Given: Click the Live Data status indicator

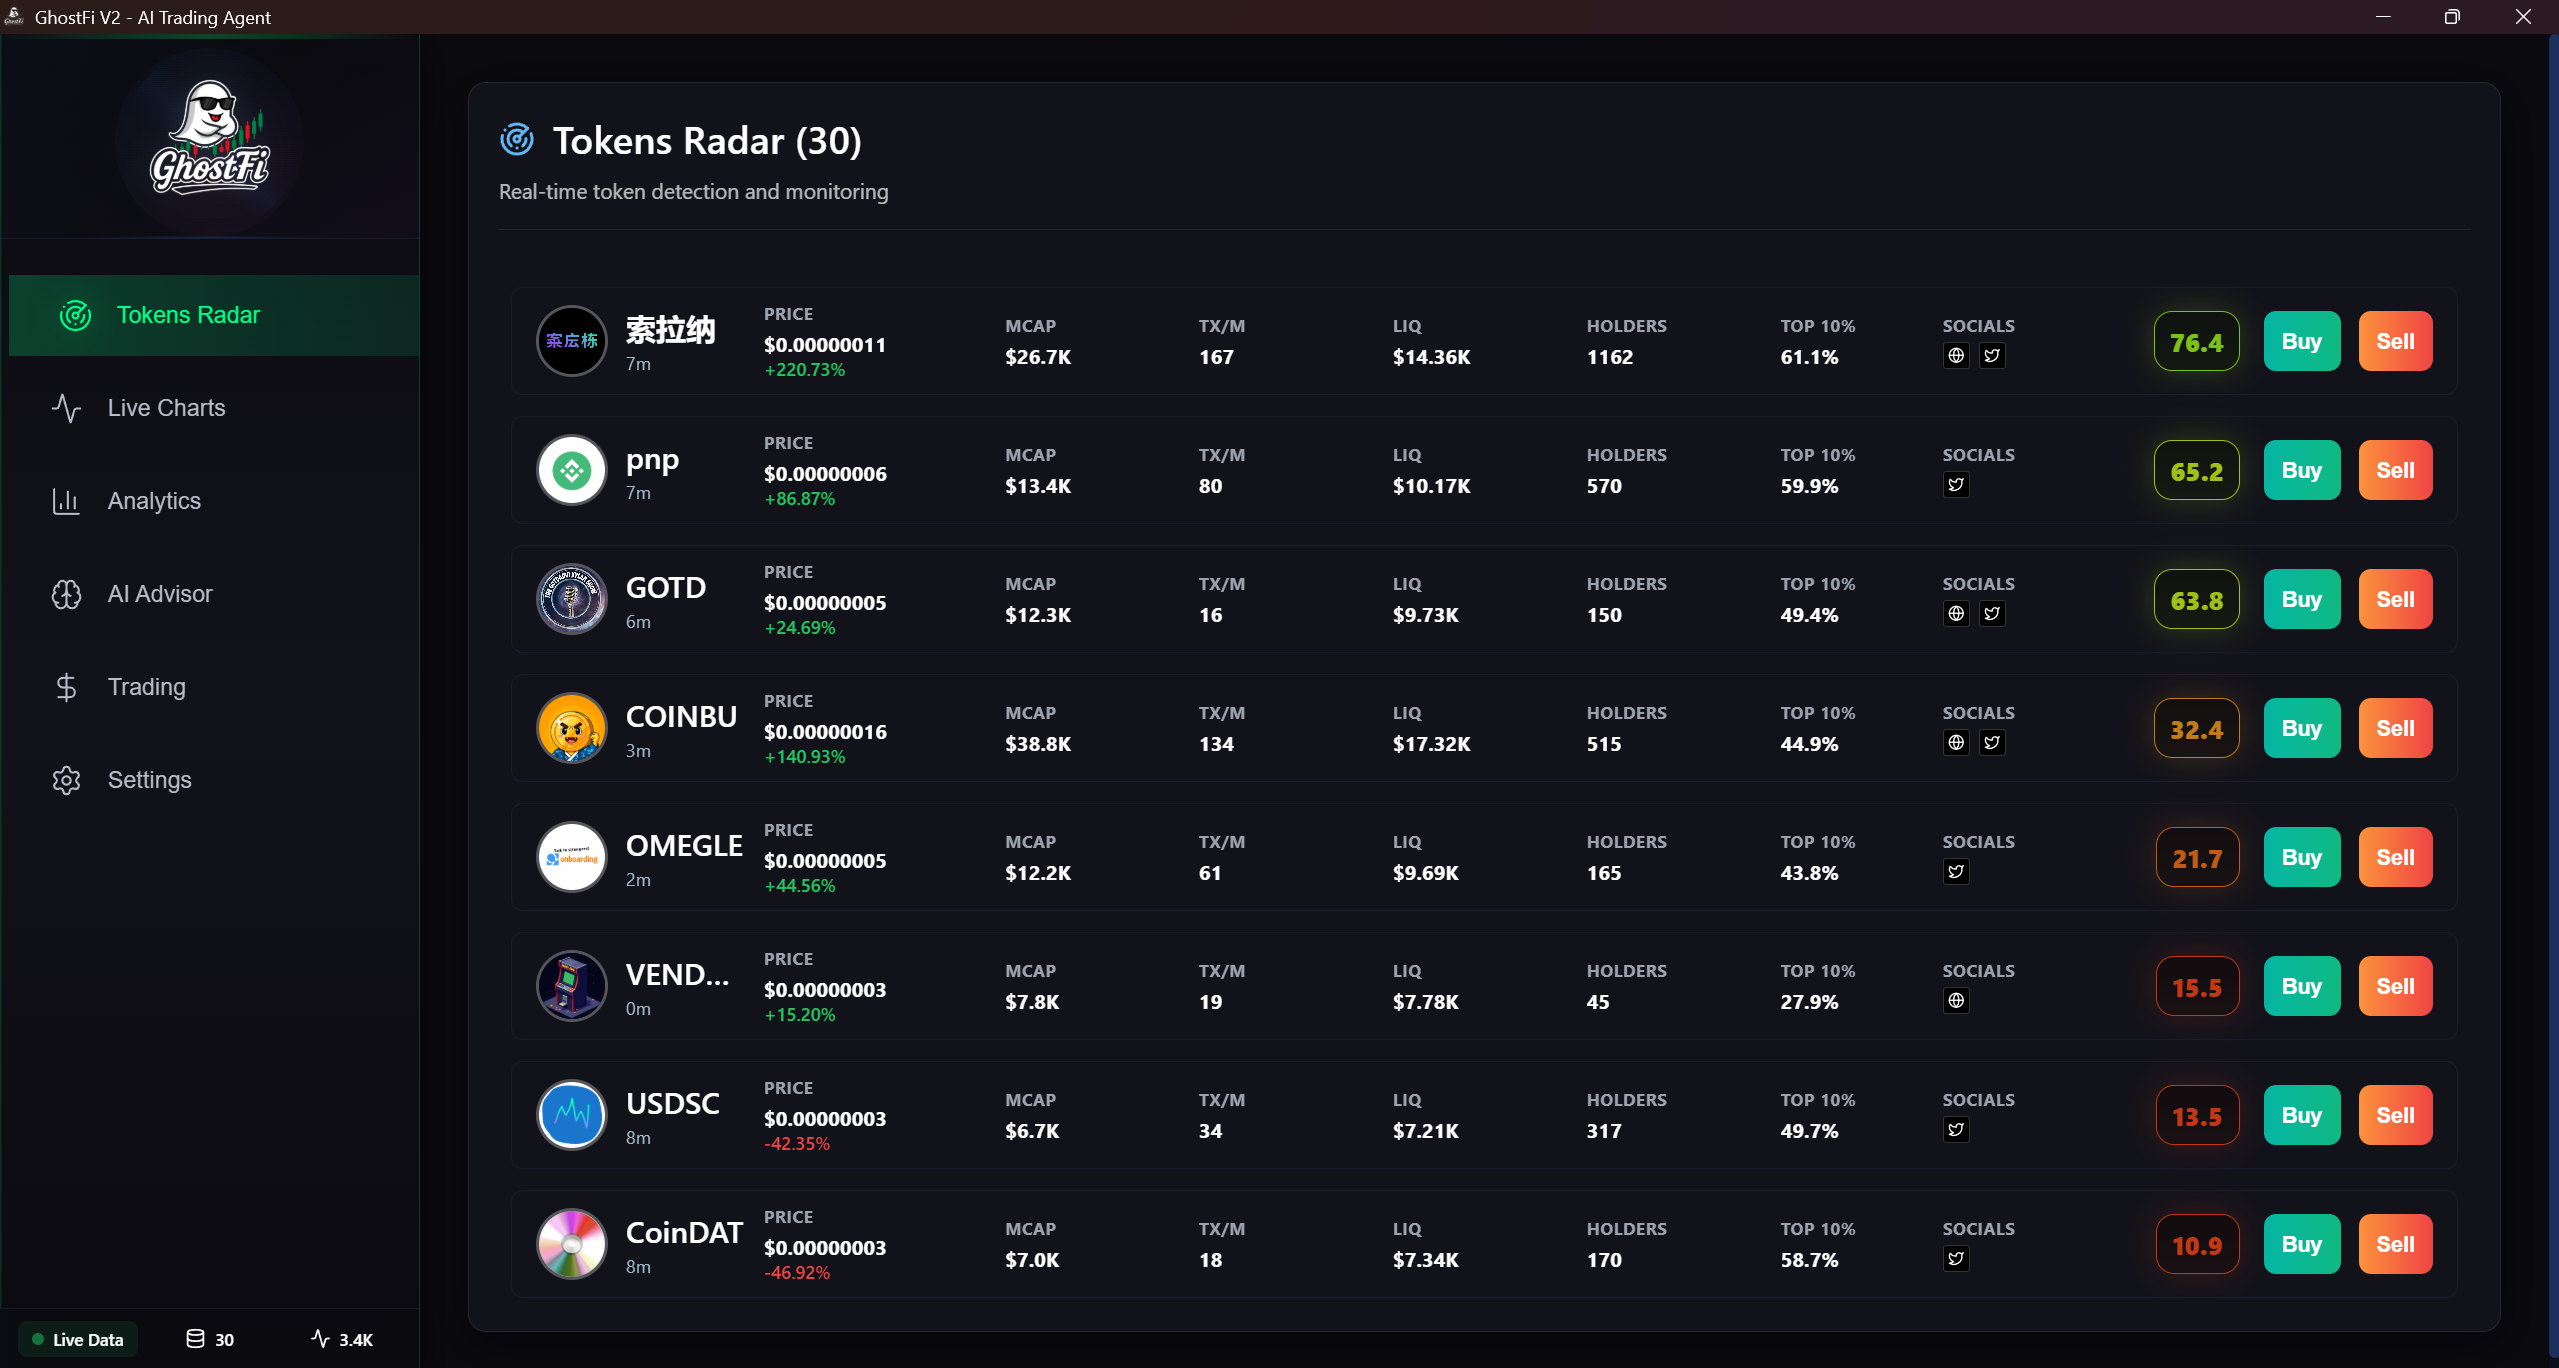Looking at the screenshot, I should [x=77, y=1338].
